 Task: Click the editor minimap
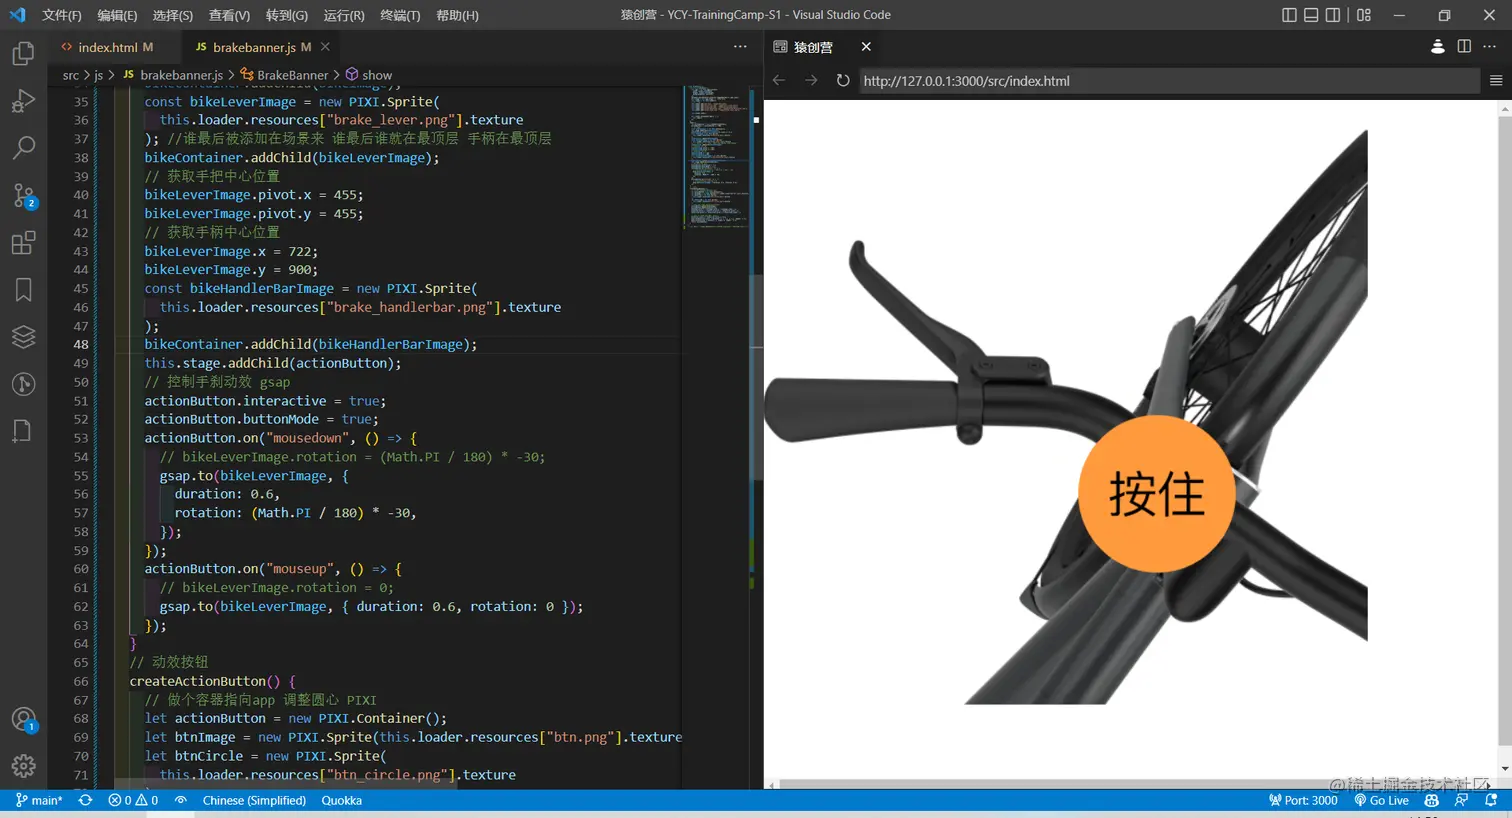click(x=715, y=156)
